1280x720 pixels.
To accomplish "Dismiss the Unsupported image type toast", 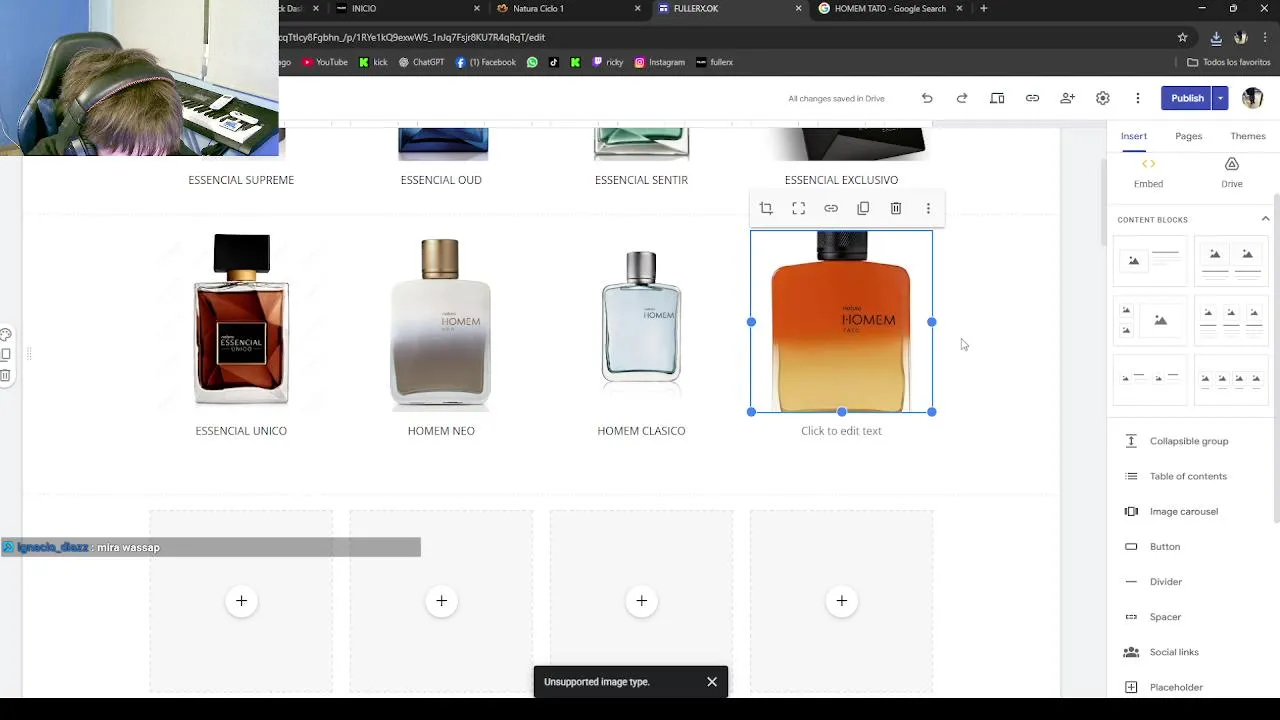I will 712,682.
